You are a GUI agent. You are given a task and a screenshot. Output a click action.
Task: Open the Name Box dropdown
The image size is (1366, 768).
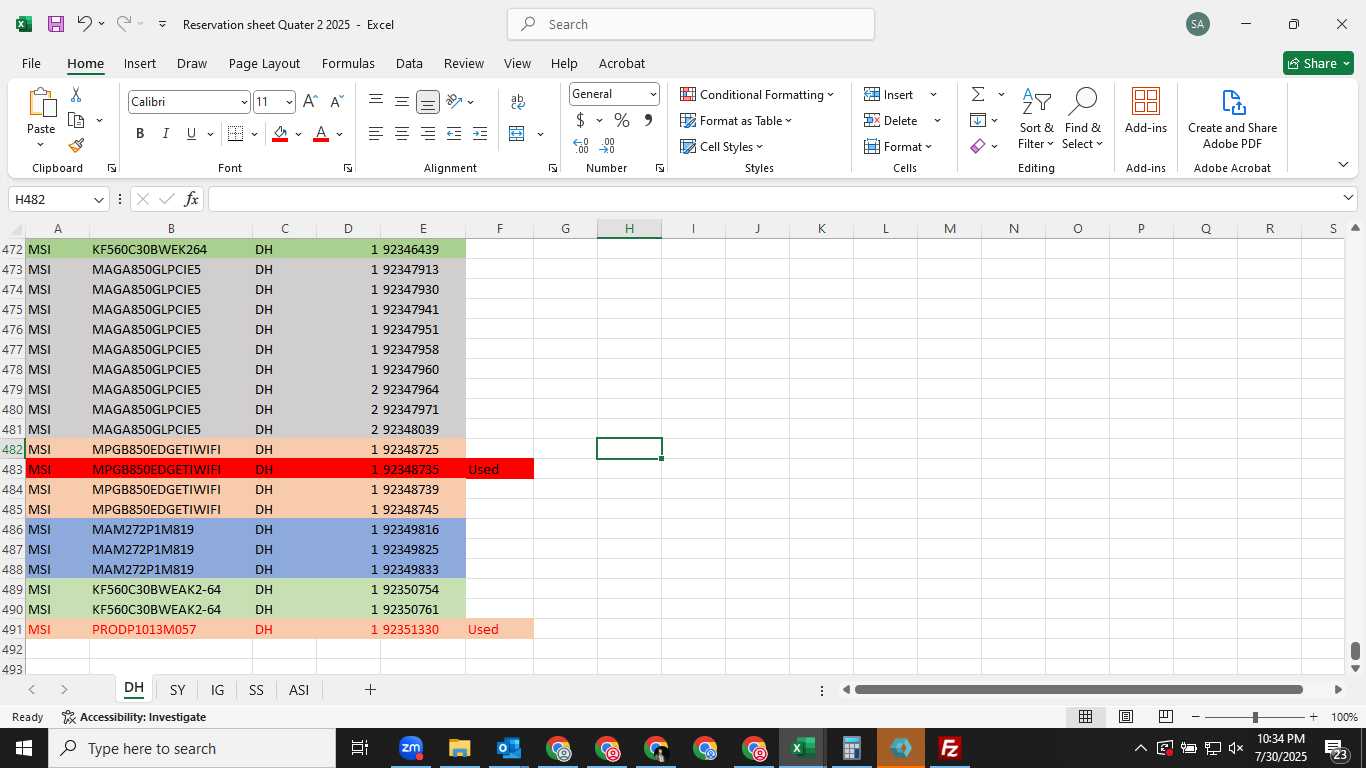coord(98,199)
